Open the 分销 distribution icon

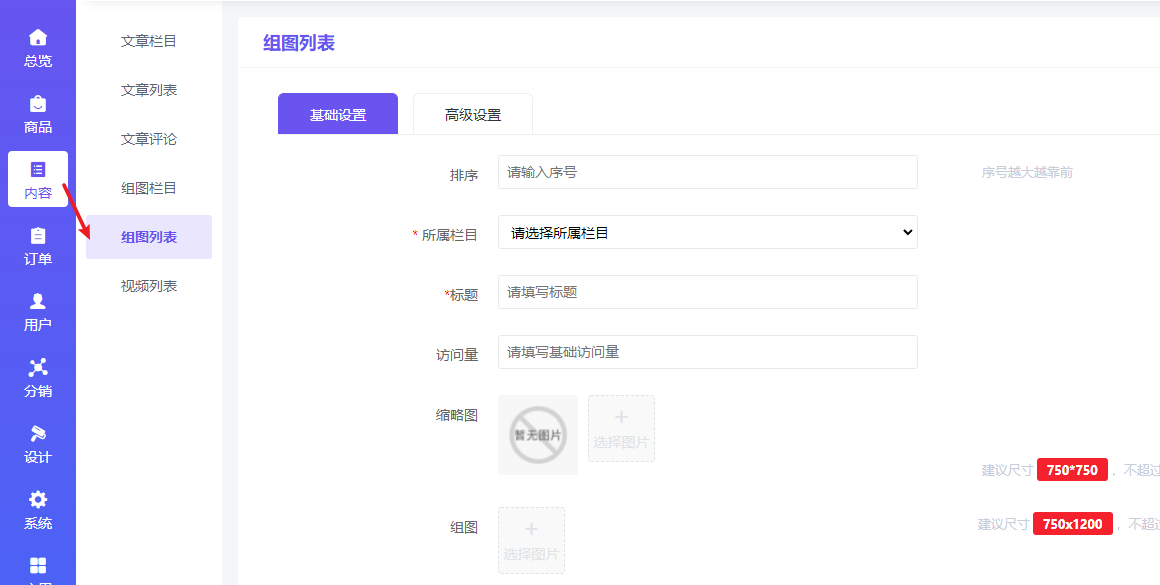point(37,380)
